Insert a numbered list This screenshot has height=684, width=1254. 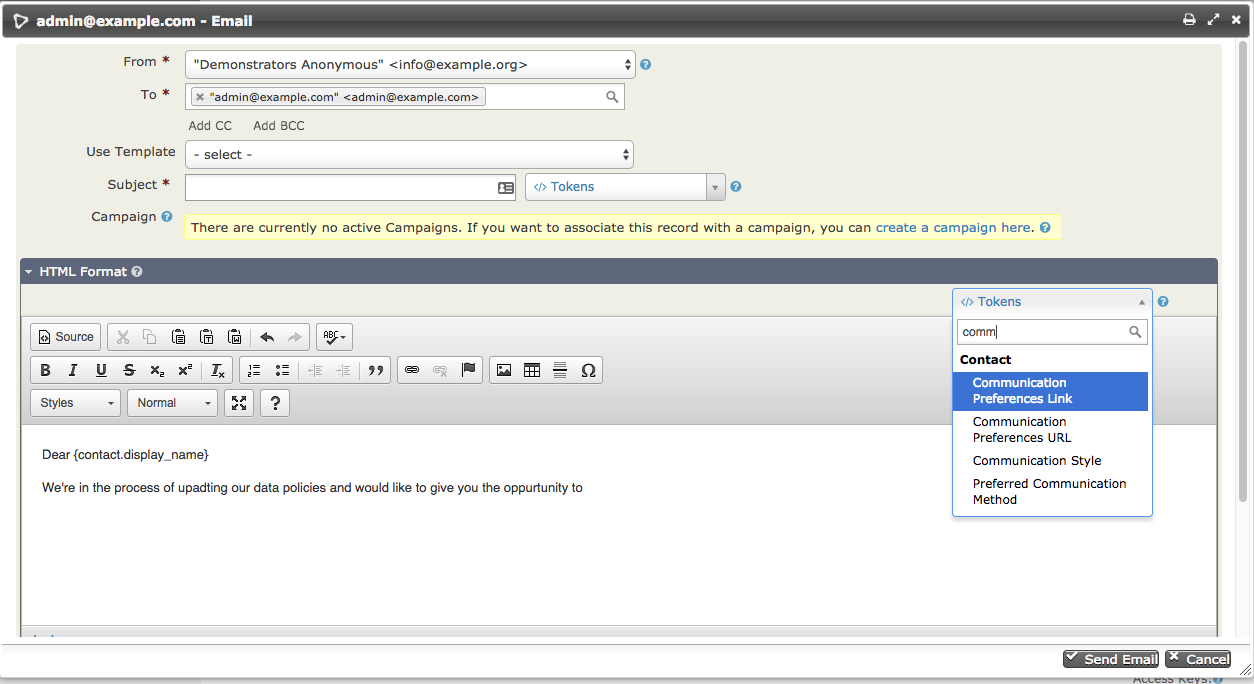click(254, 370)
